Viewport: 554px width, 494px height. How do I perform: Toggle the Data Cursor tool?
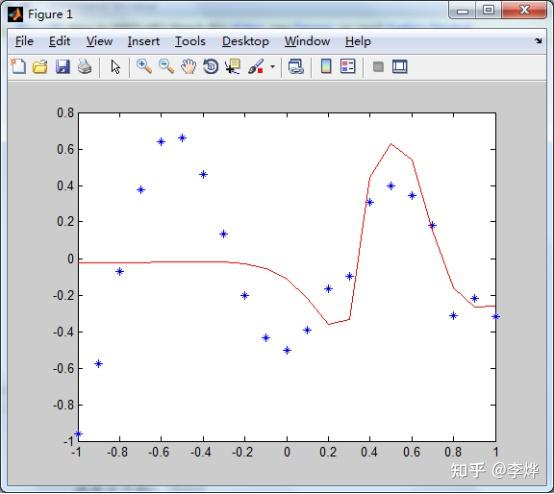click(x=233, y=66)
